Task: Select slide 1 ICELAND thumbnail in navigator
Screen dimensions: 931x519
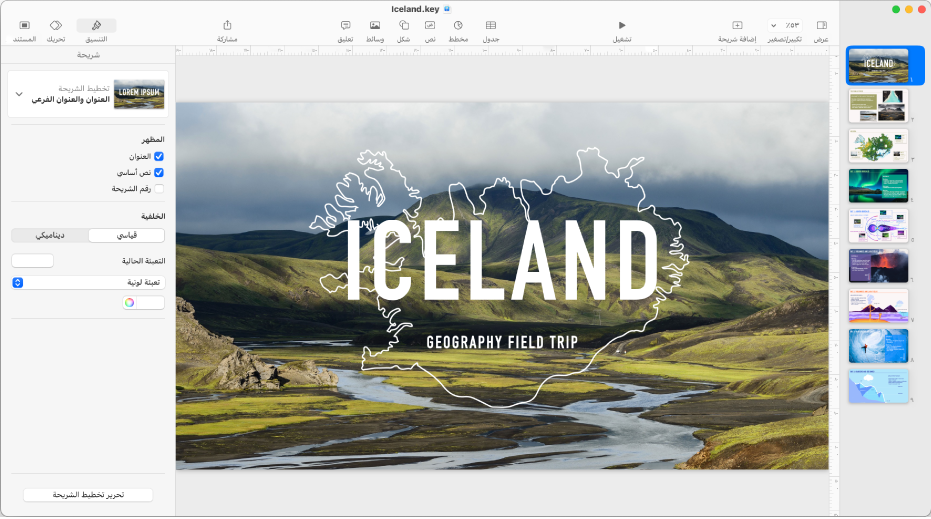Action: pos(878,65)
